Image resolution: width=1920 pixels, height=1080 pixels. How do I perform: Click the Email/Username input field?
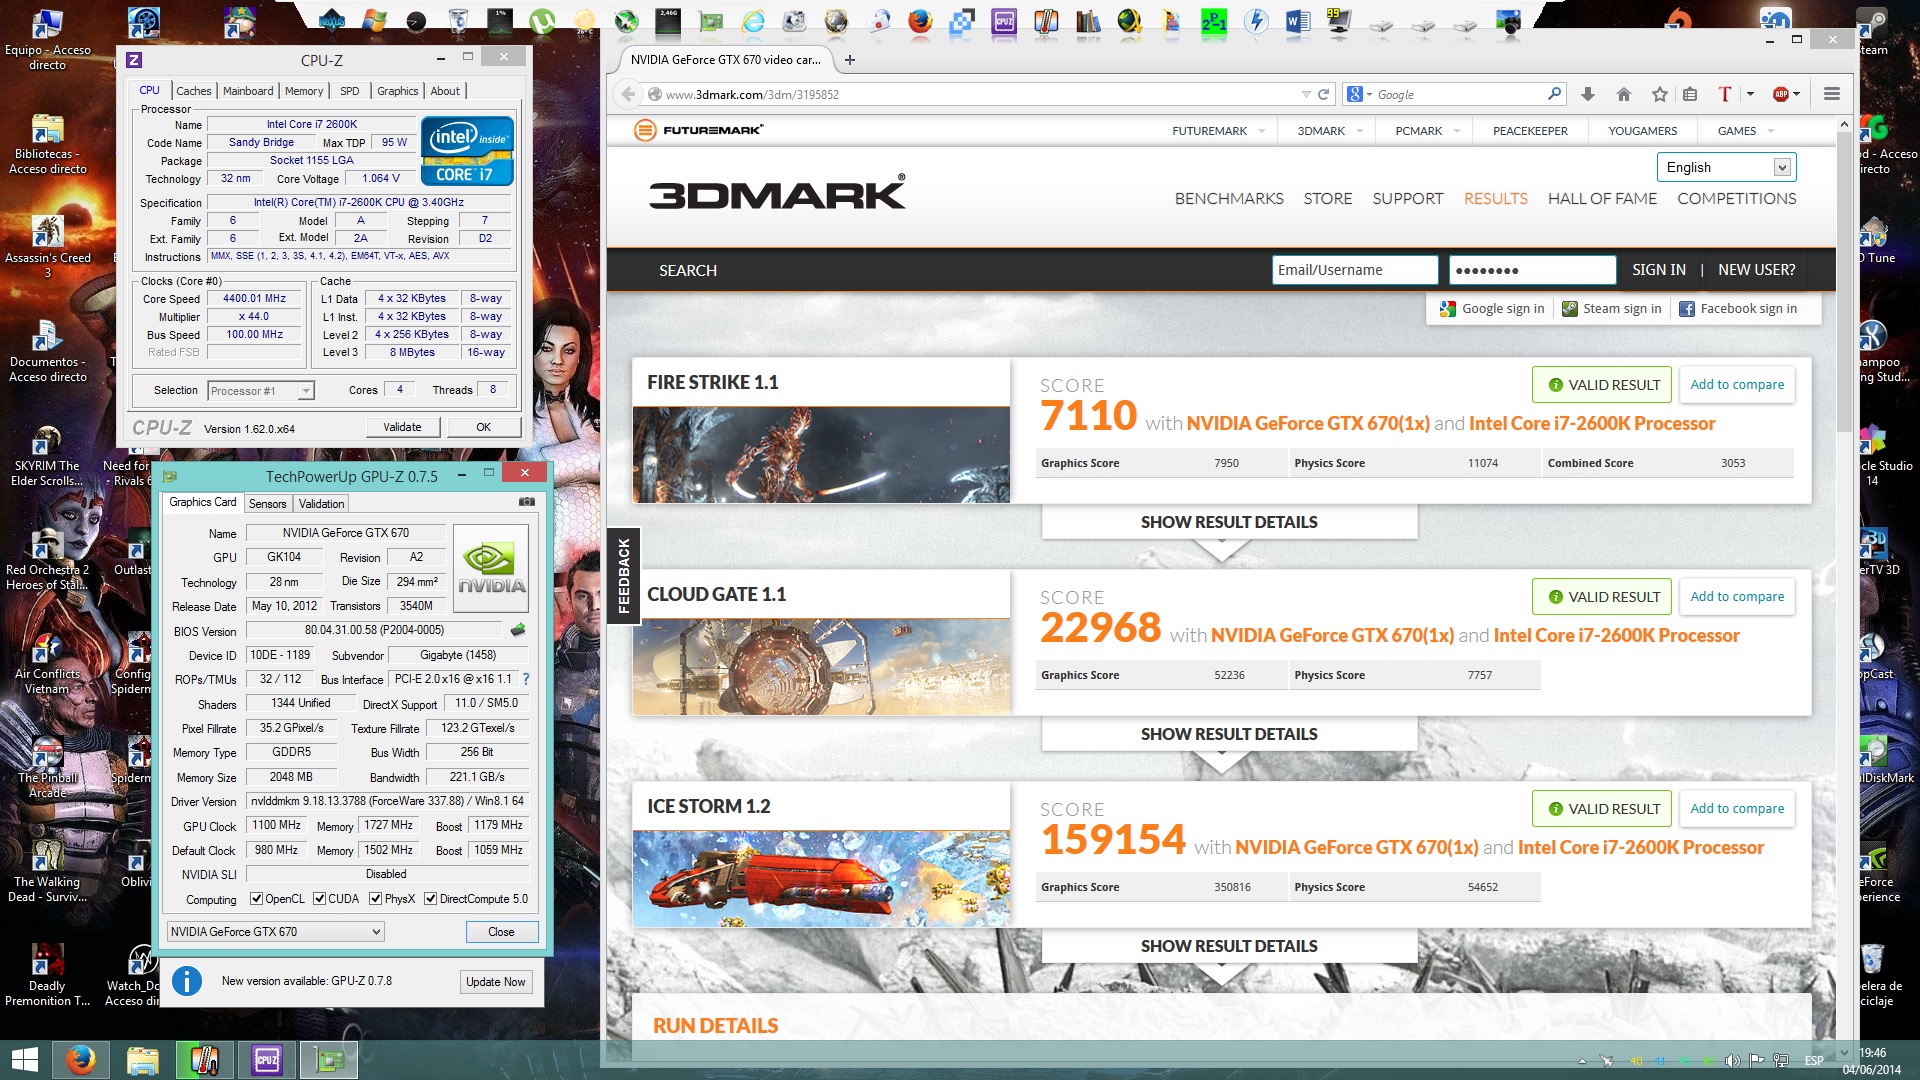coord(1354,270)
